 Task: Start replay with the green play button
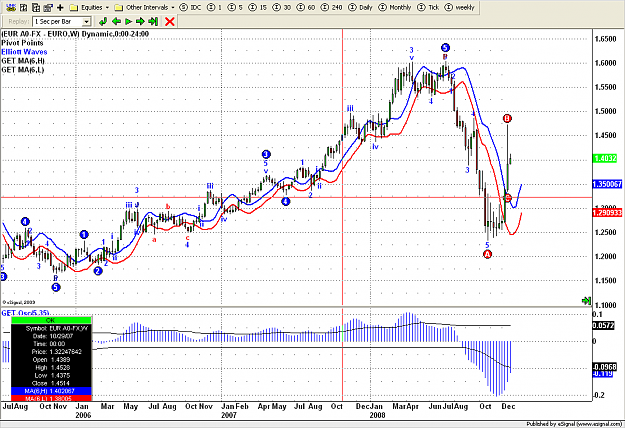[128, 22]
